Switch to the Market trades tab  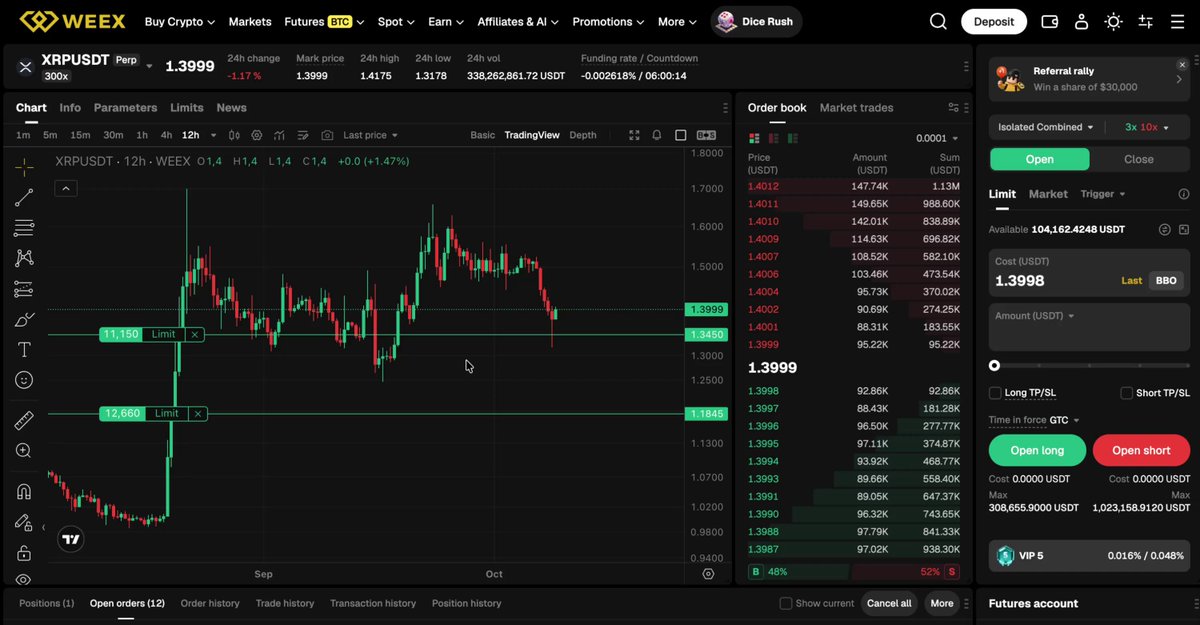click(x=856, y=108)
